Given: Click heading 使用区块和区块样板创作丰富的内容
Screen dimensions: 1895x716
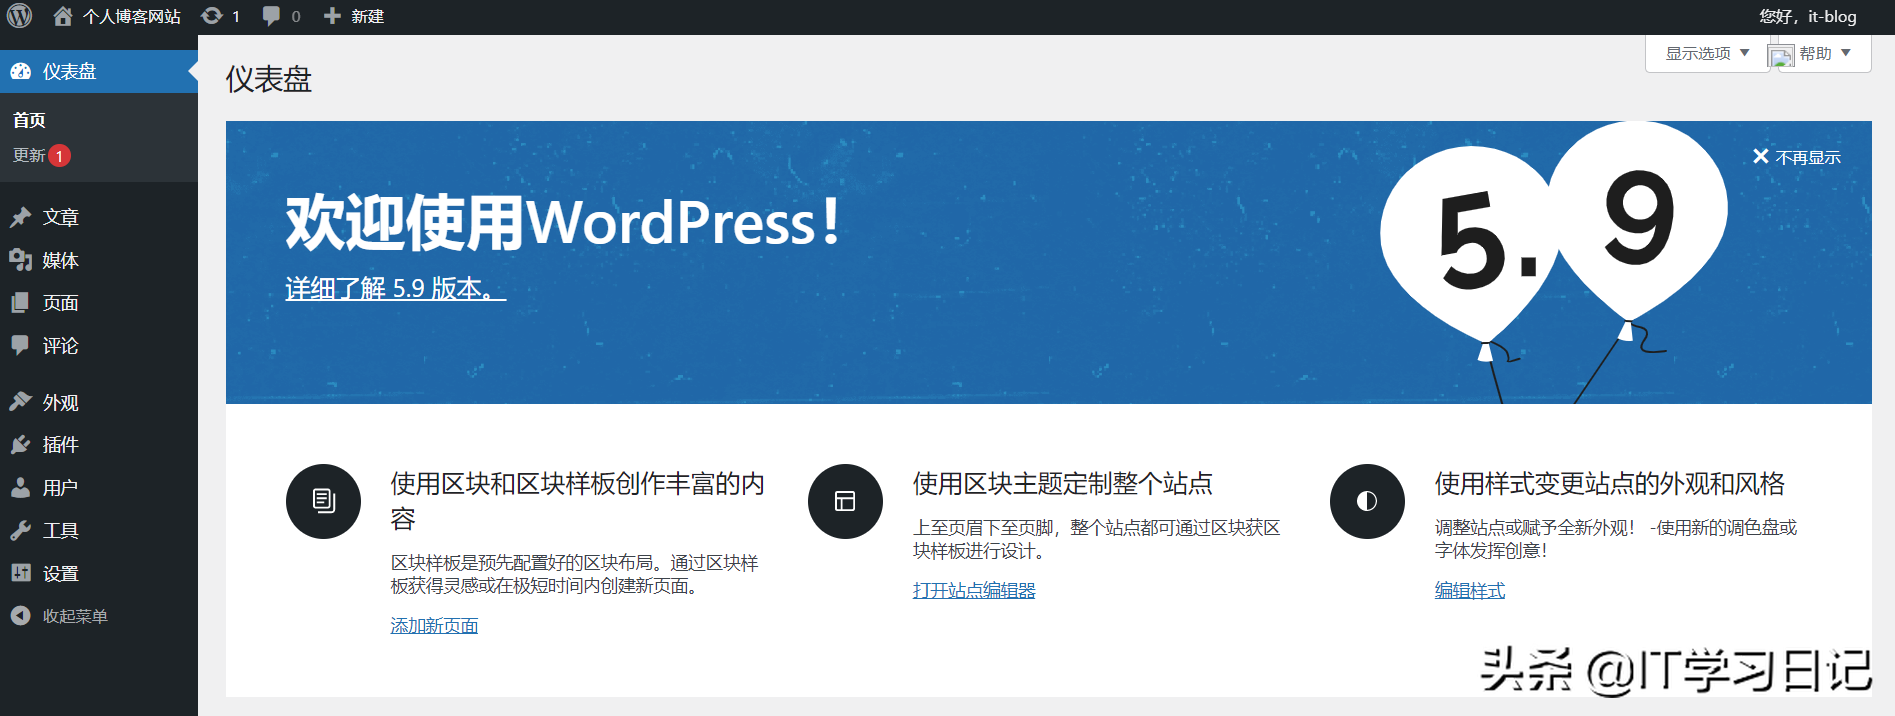Looking at the screenshot, I should coord(578,501).
